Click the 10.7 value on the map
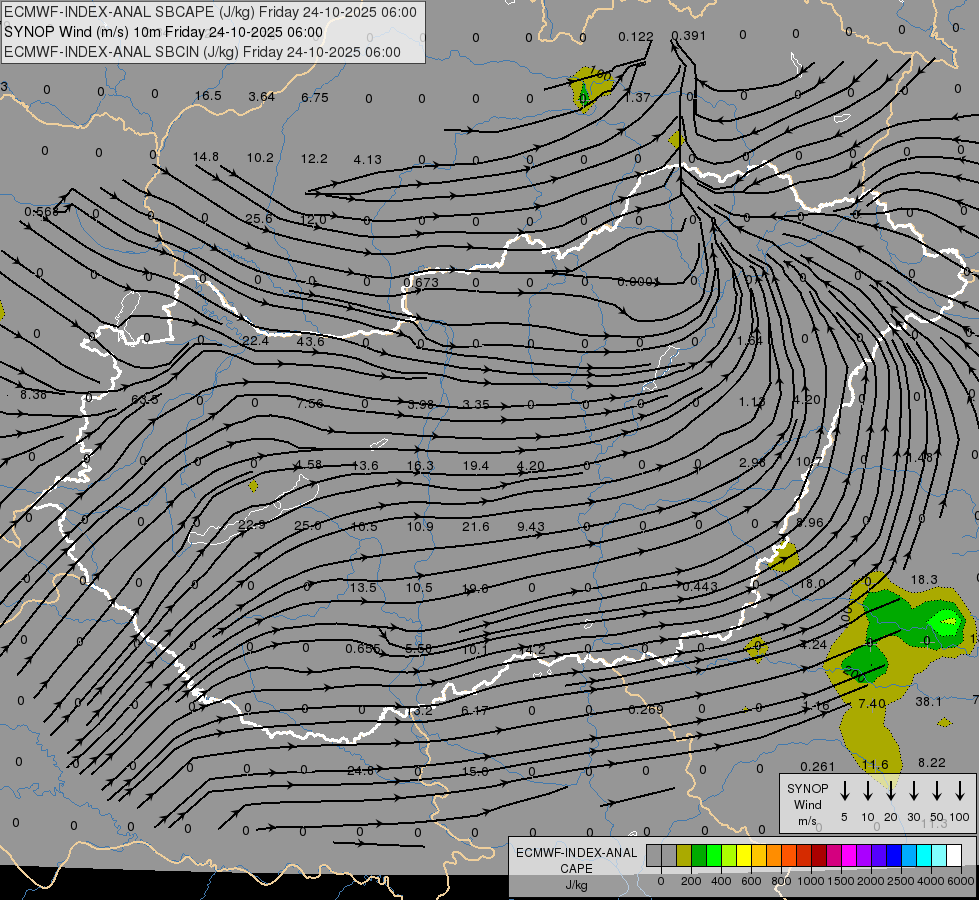The height and width of the screenshot is (900, 979). click(809, 462)
